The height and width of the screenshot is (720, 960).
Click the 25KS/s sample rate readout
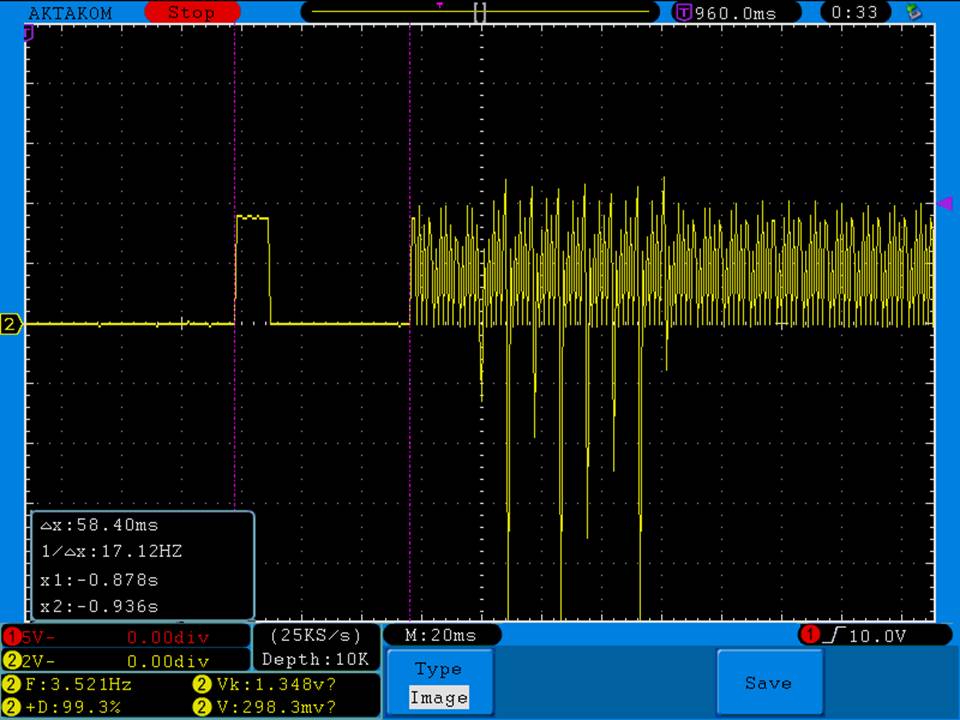click(x=315, y=636)
